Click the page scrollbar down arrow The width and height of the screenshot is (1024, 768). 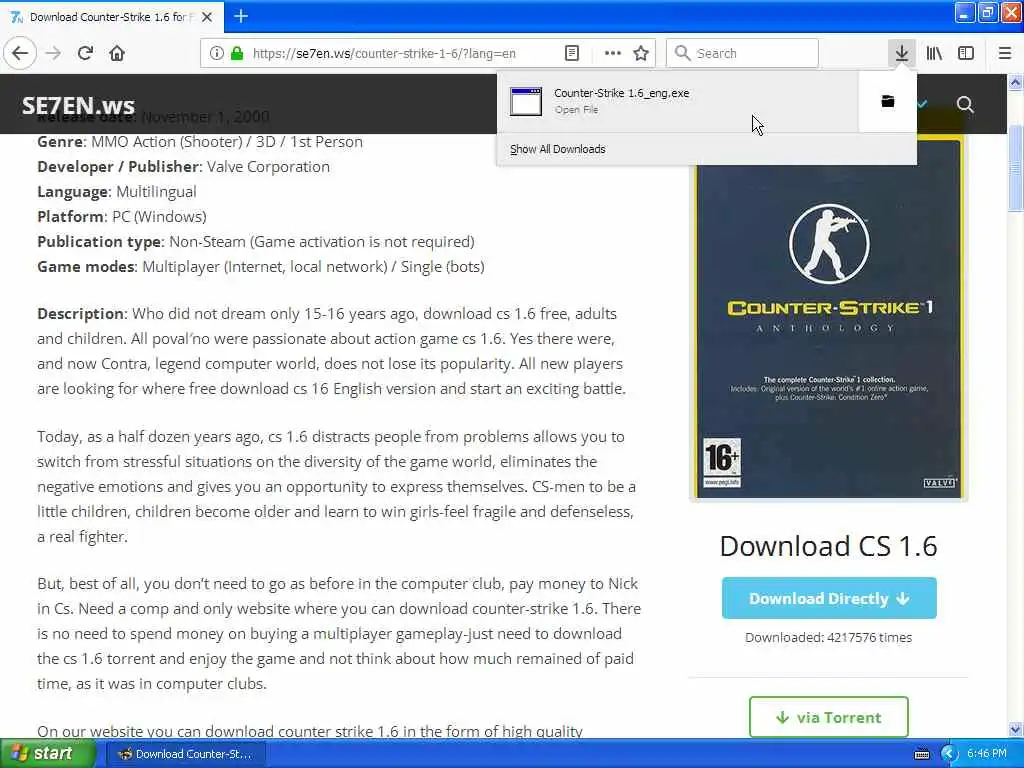coord(1016,729)
